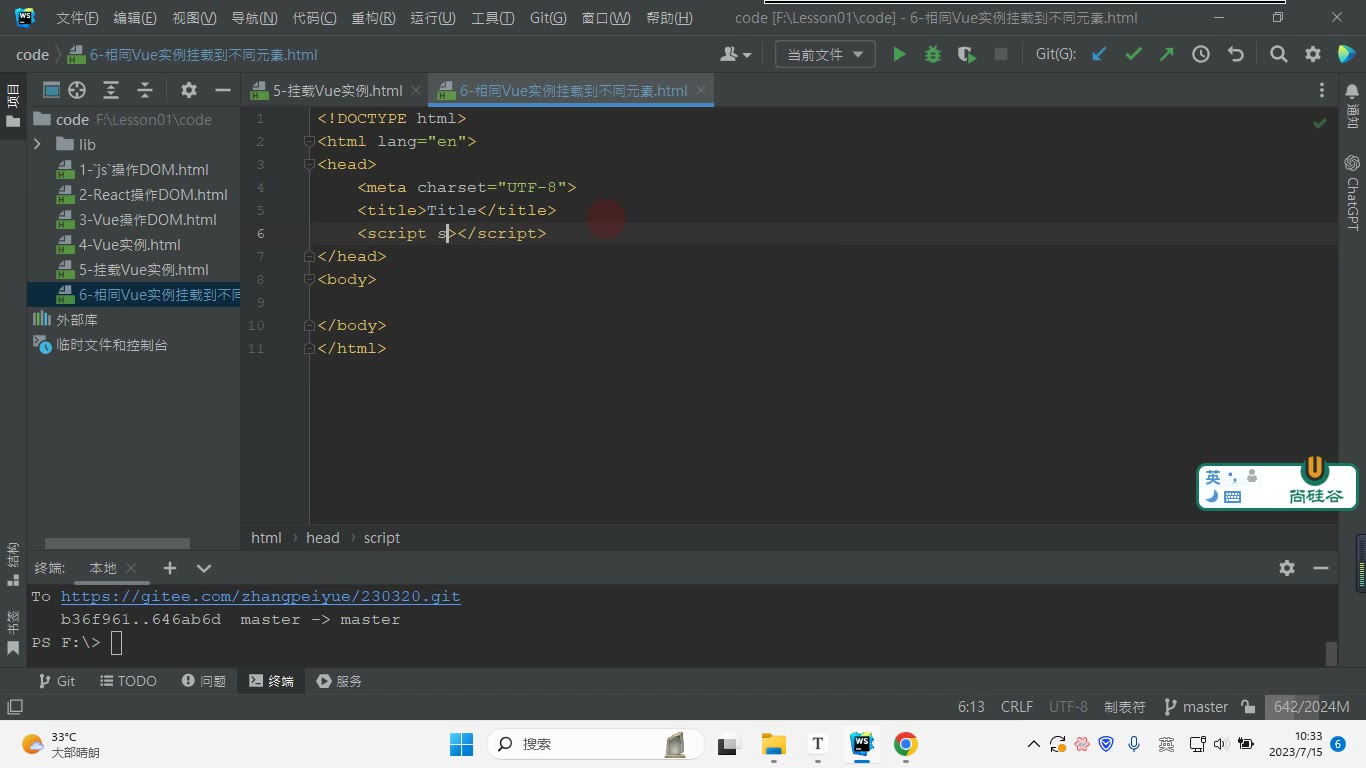
Task: Toggle the 服务 services tool window
Action: pyautogui.click(x=339, y=681)
